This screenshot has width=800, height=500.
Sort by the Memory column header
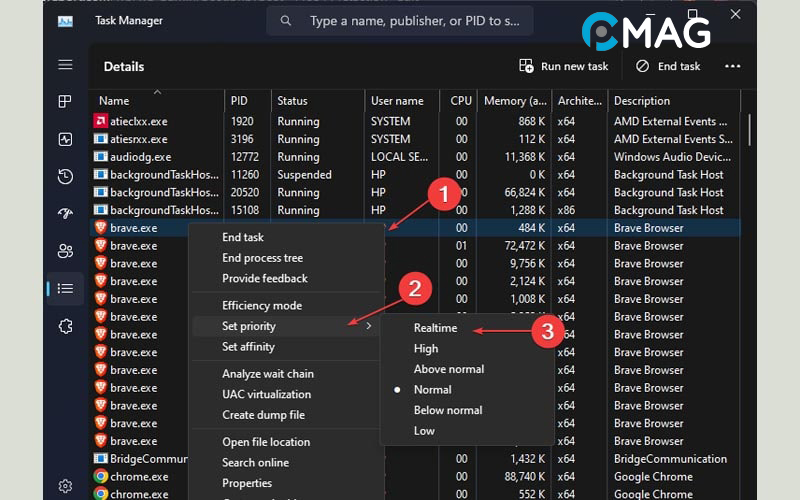pos(515,101)
